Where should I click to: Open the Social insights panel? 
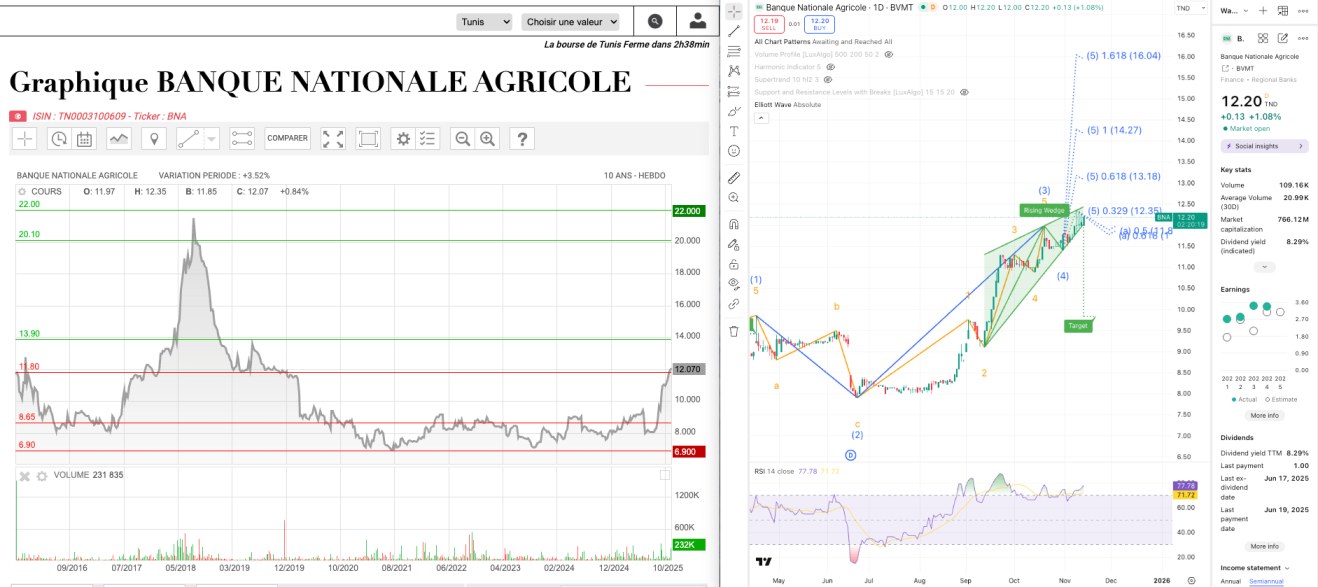click(1264, 146)
